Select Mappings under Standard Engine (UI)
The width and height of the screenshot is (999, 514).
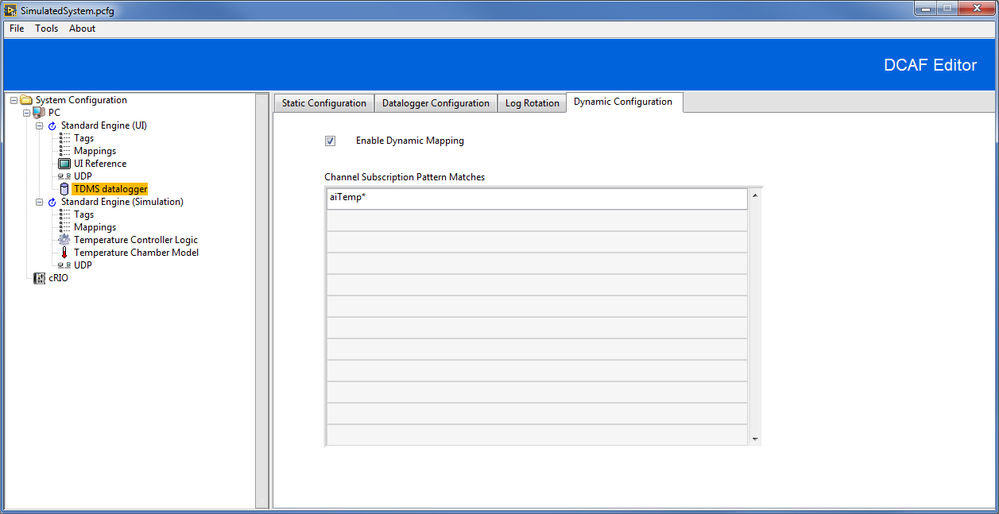95,151
